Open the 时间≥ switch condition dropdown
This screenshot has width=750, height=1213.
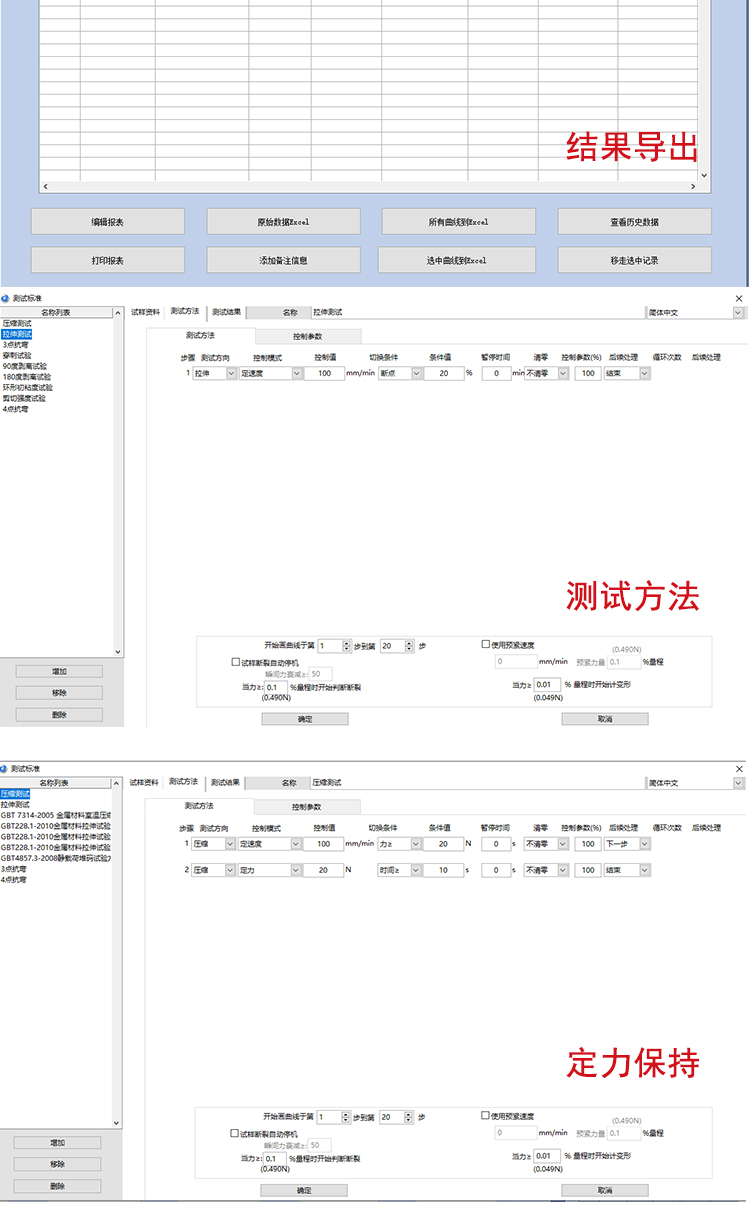(416, 871)
